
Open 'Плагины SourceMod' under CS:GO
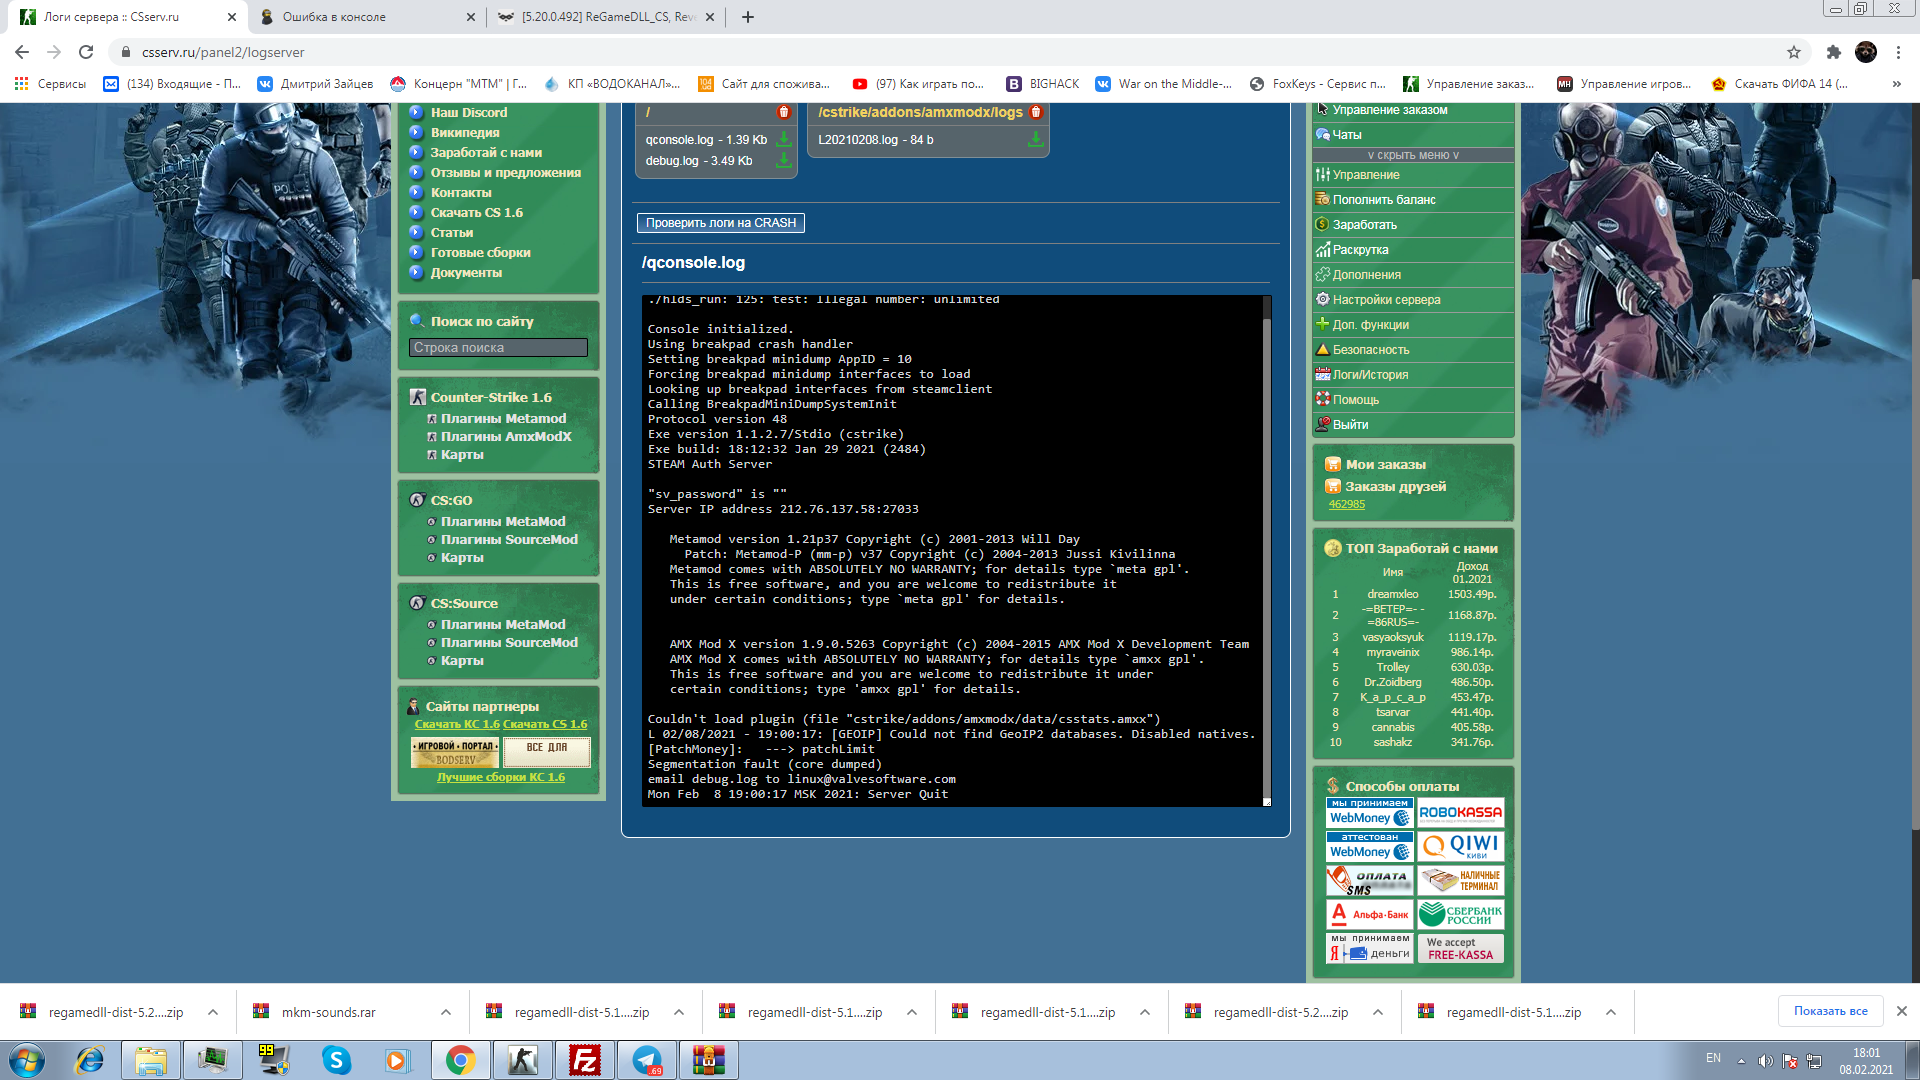(509, 540)
